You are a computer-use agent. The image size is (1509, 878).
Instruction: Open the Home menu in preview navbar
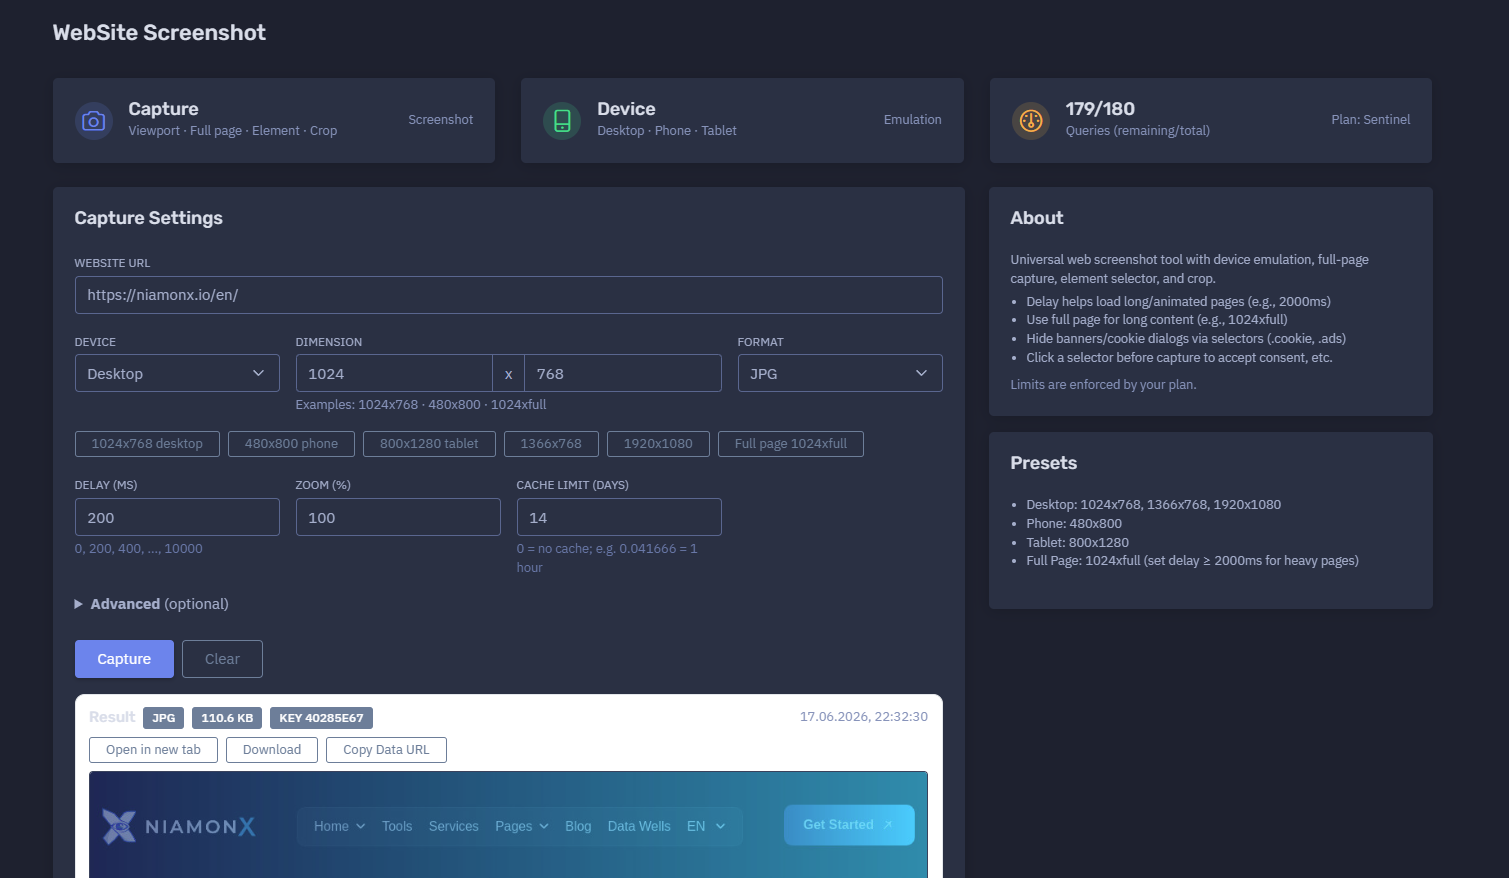click(339, 826)
